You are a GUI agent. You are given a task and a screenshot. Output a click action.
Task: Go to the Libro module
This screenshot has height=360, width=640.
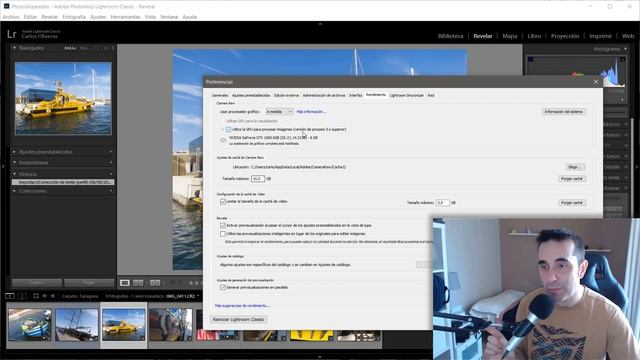(x=534, y=36)
